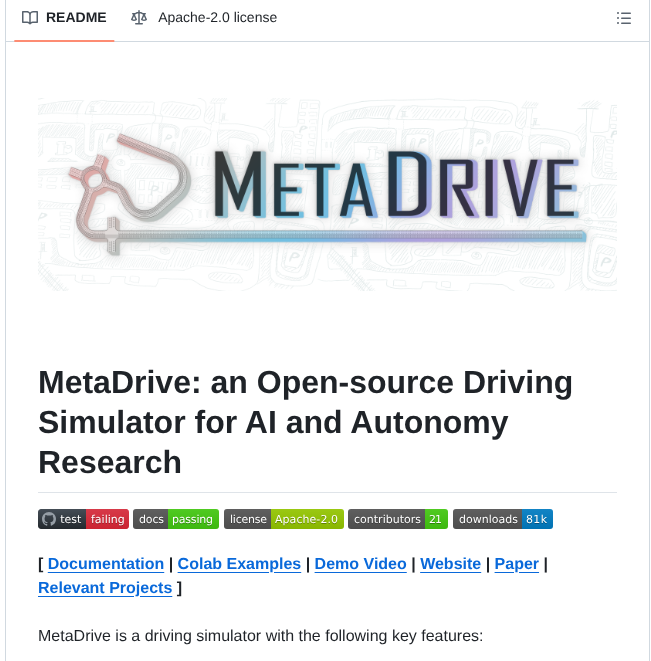Open the Colab Examples link
651x661 pixels.
click(x=239, y=564)
